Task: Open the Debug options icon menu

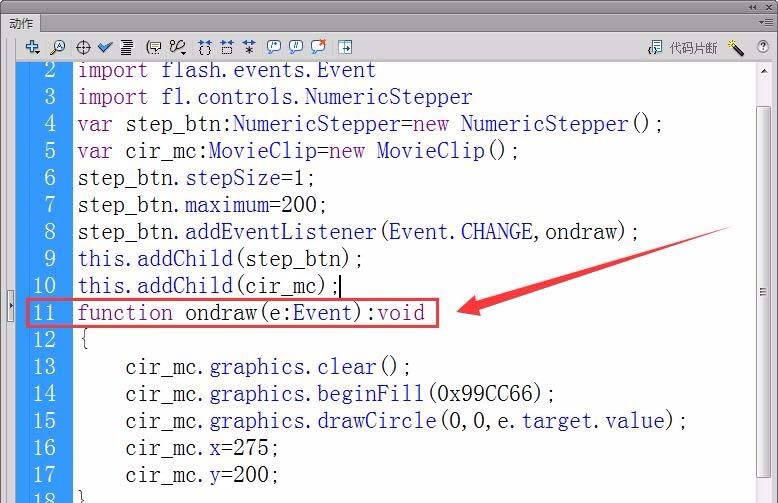Action: click(178, 47)
